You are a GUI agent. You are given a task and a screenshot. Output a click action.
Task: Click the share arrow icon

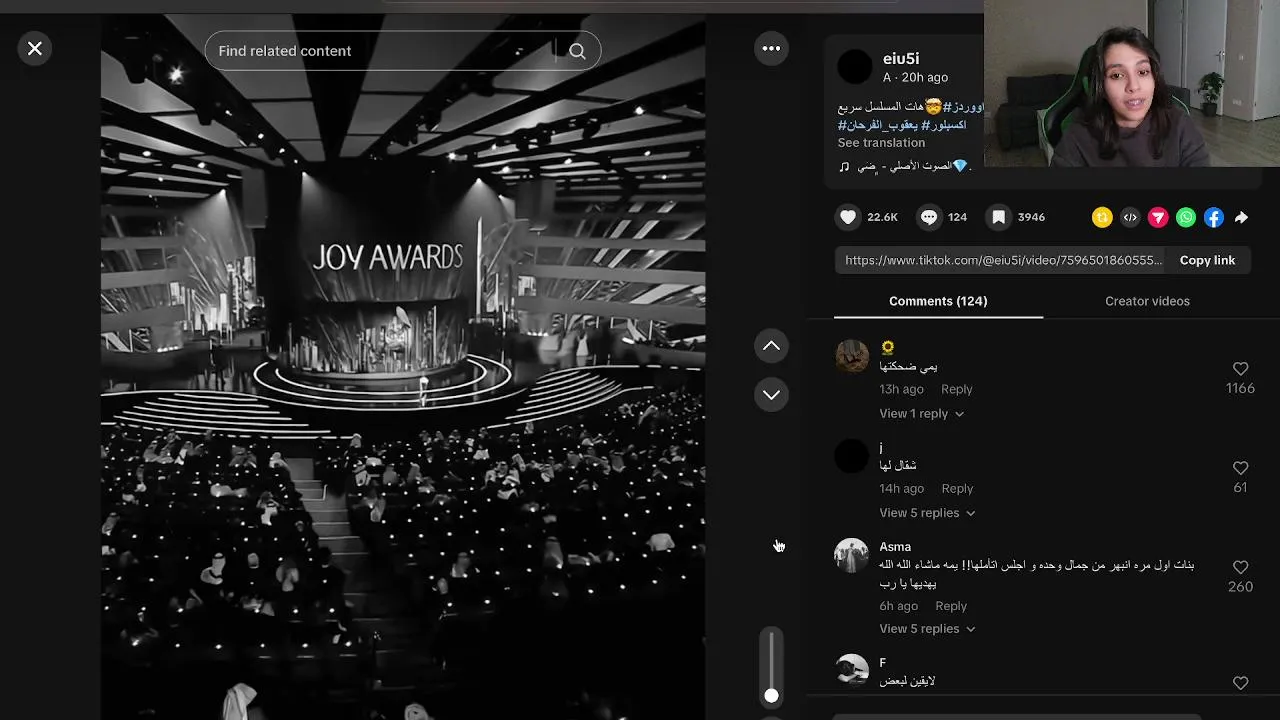(x=1241, y=217)
